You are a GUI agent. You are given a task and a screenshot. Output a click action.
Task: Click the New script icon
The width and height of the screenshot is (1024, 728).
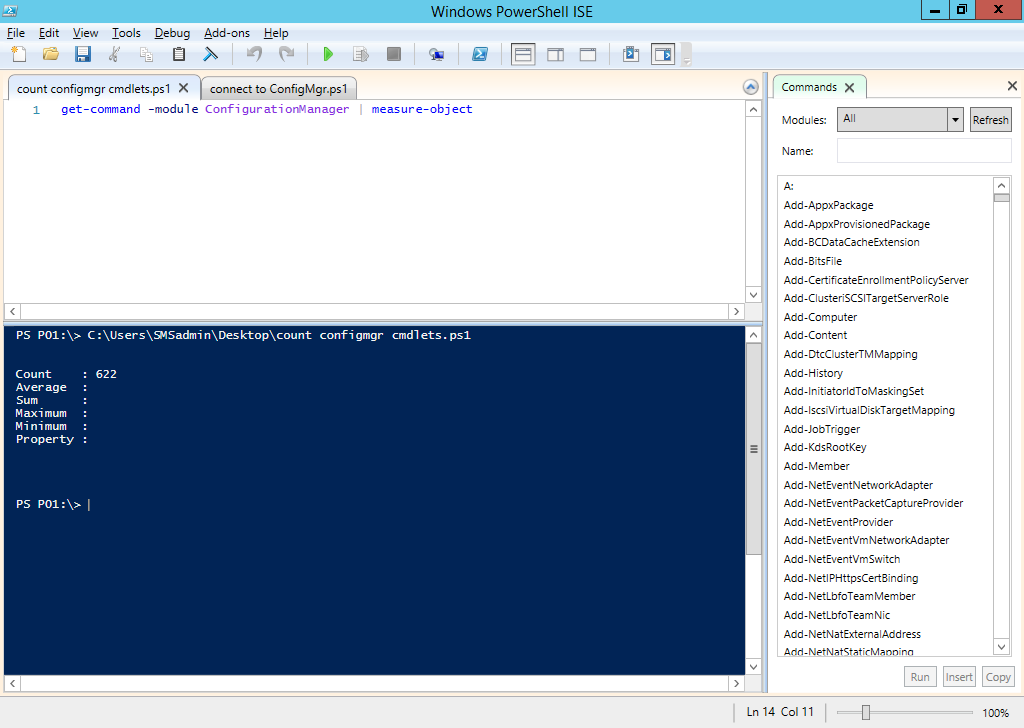click(19, 54)
